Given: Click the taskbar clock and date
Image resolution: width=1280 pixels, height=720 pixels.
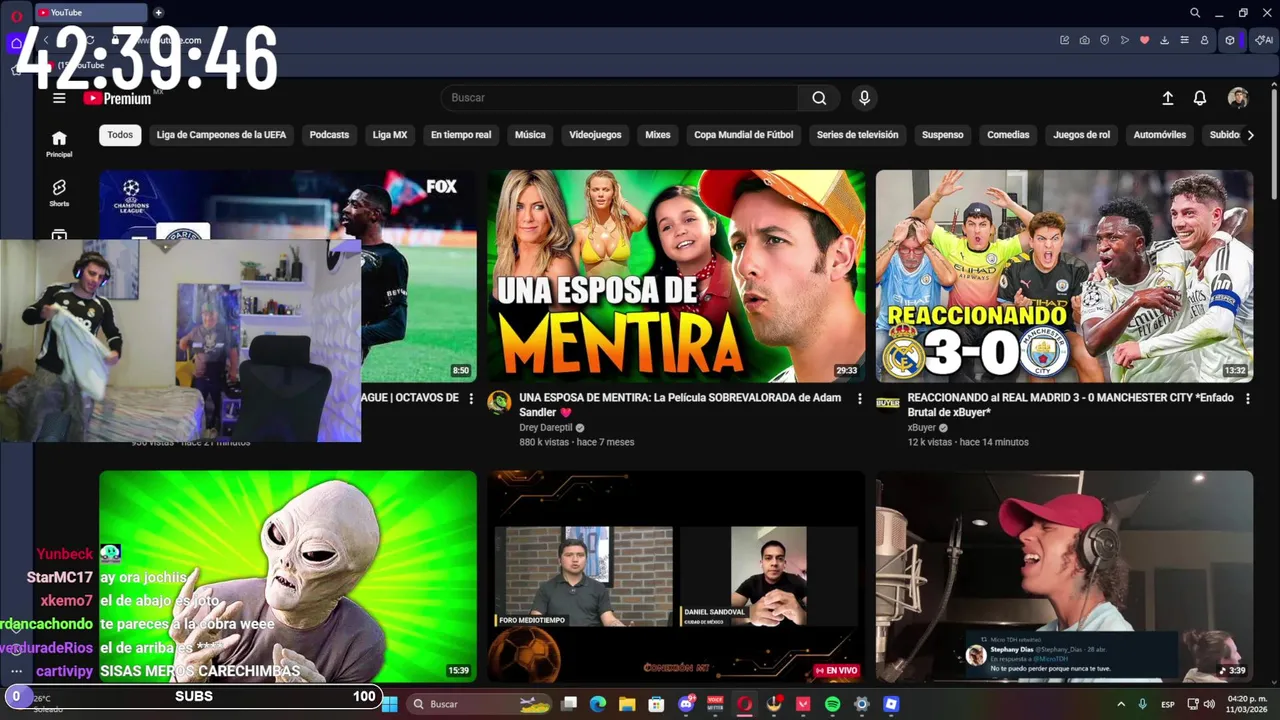Looking at the screenshot, I should (1247, 704).
